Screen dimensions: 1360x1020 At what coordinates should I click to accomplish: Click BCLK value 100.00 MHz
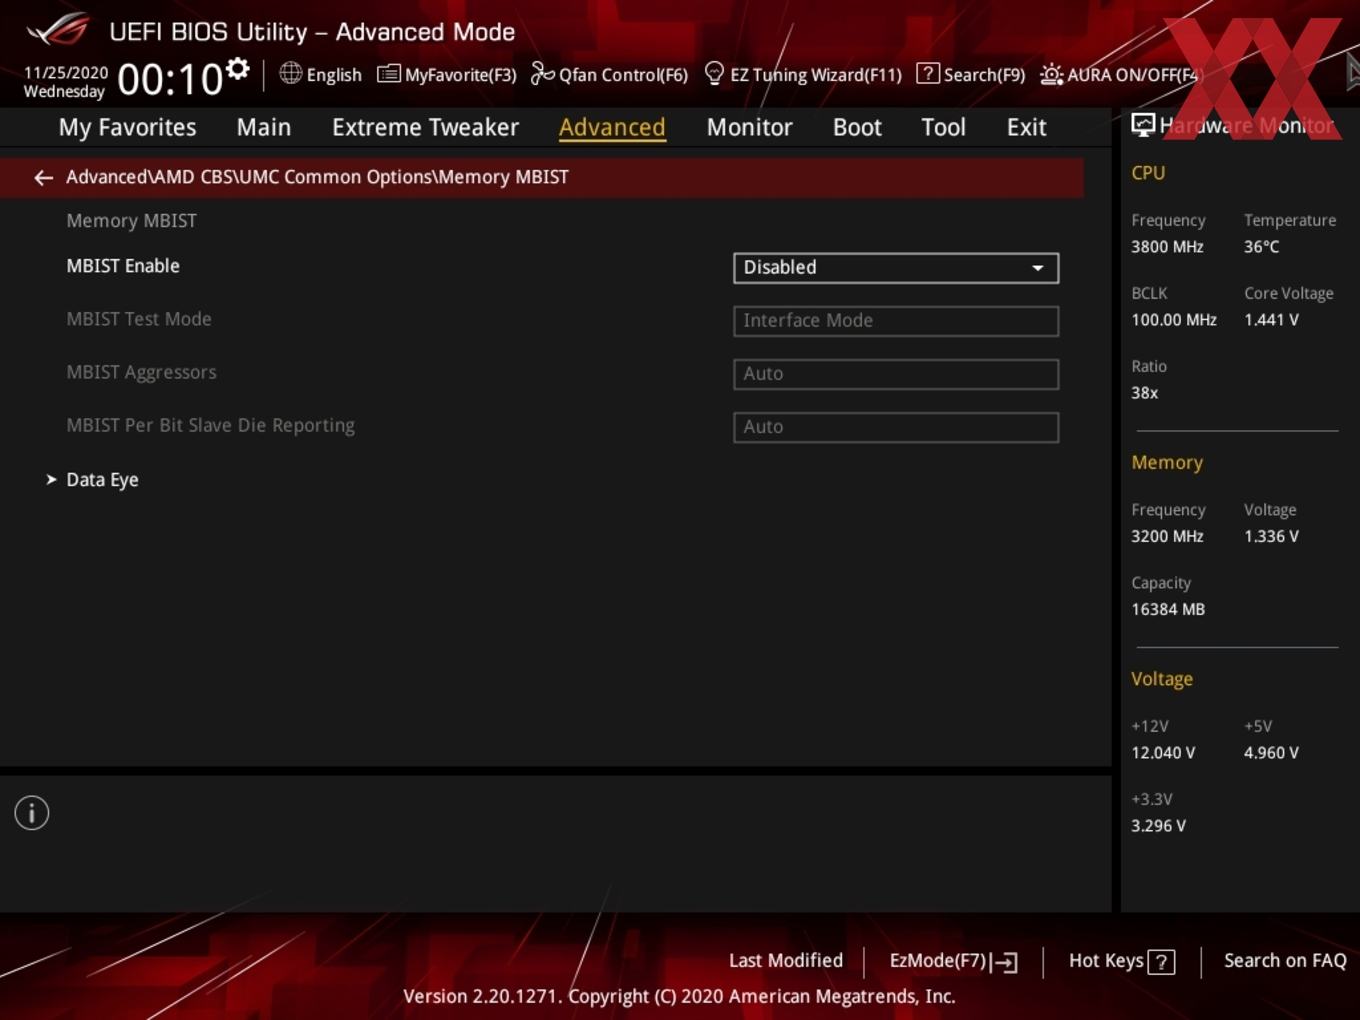1174,320
